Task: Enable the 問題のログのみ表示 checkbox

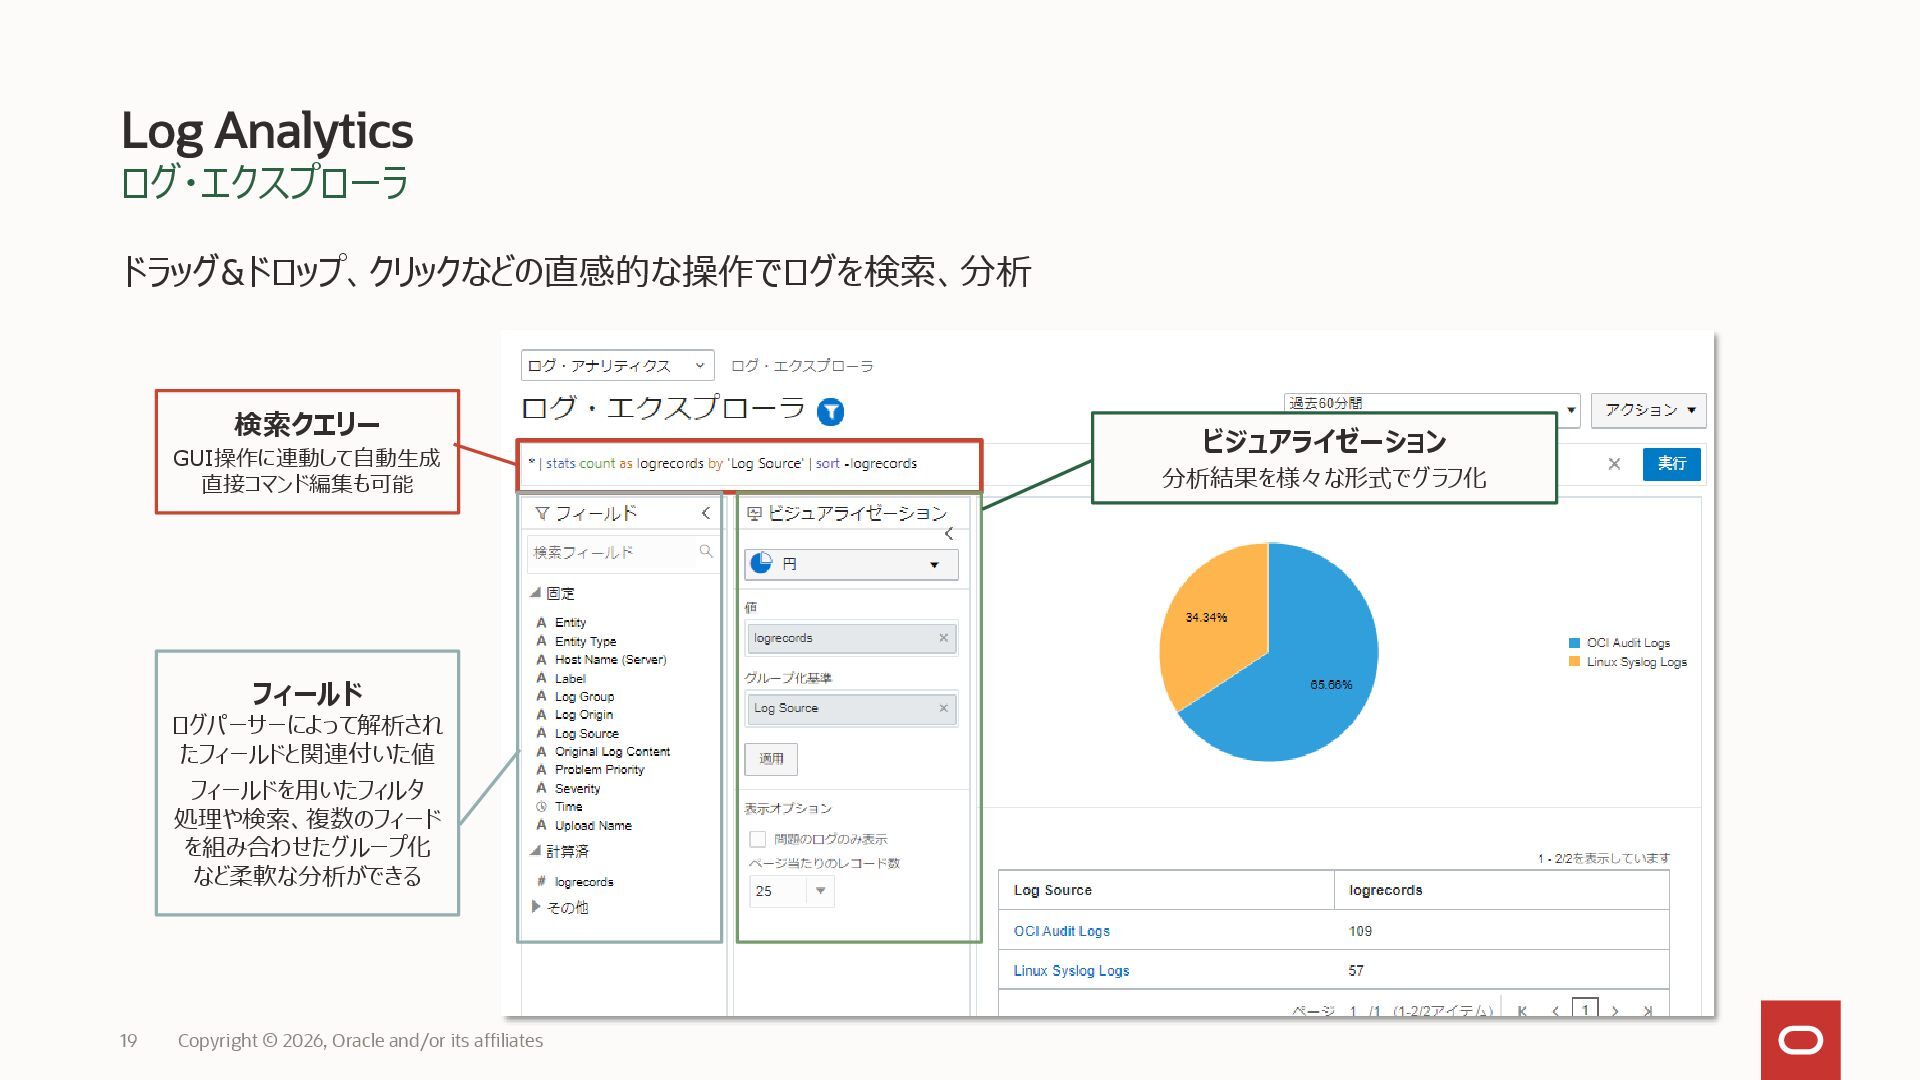Action: [757, 839]
